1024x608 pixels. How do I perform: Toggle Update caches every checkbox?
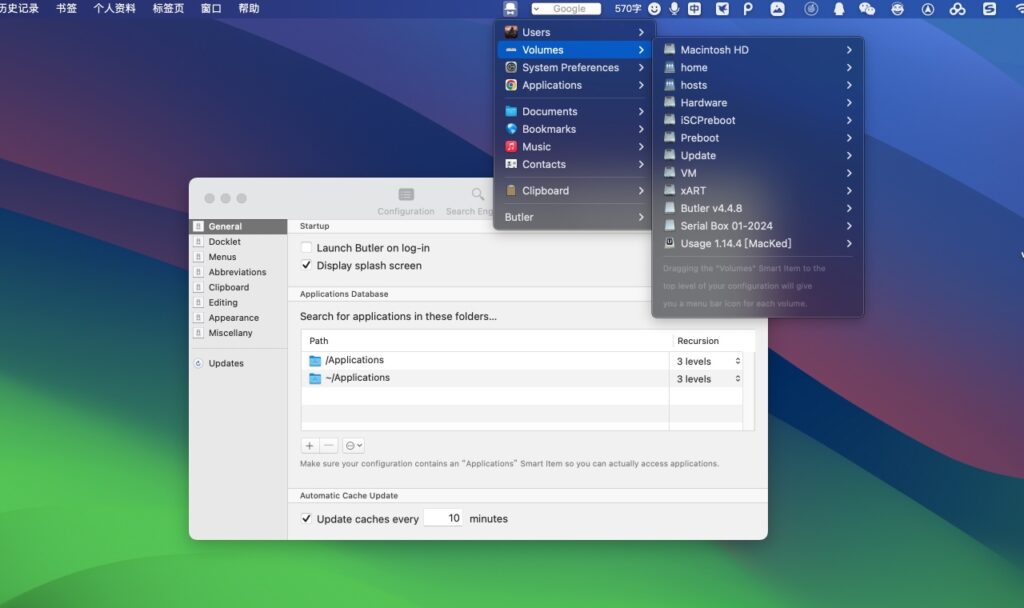307,519
